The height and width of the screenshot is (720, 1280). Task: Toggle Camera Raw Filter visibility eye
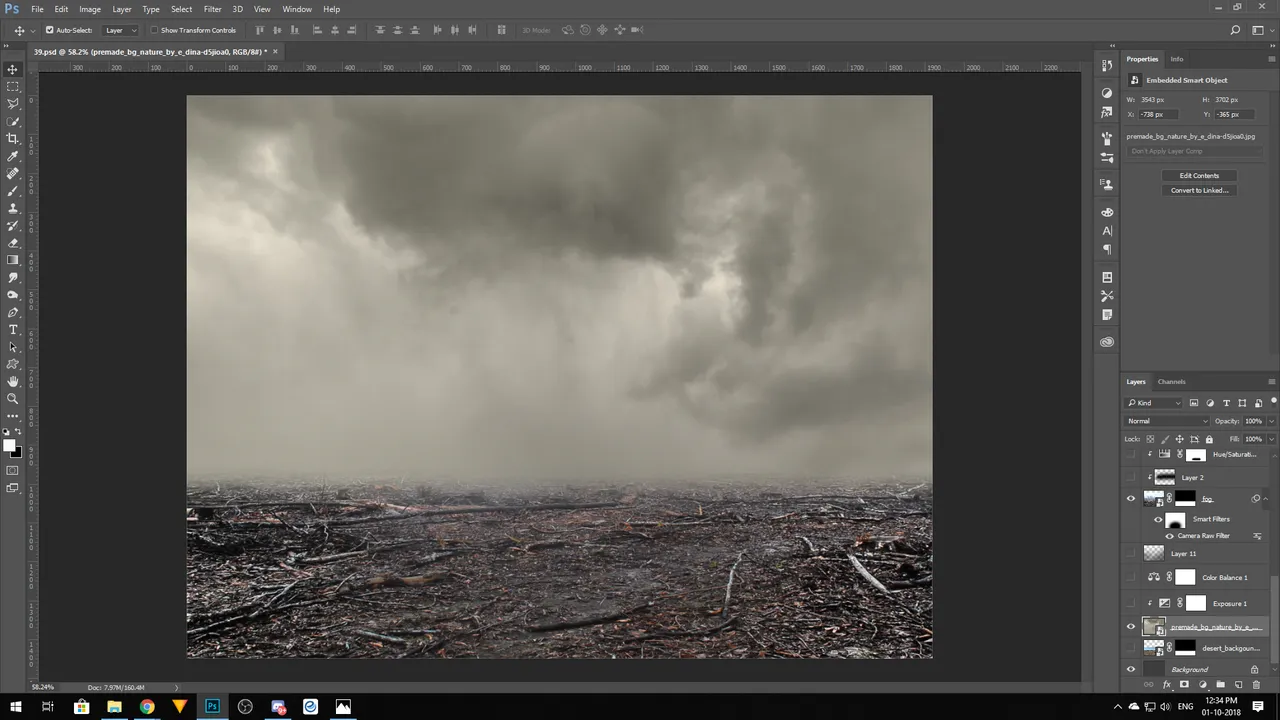pyautogui.click(x=1170, y=536)
